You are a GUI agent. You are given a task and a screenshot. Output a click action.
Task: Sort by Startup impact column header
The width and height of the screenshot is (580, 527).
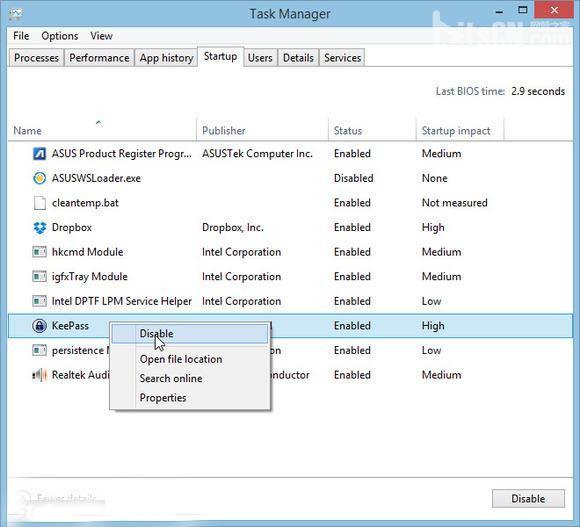(x=456, y=131)
